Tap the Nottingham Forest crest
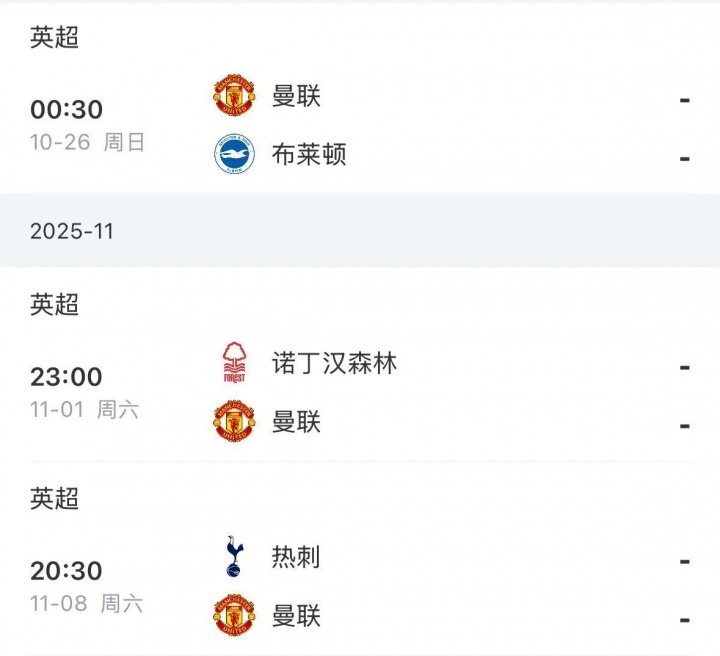Viewport: 720px width, 656px height. [x=235, y=364]
